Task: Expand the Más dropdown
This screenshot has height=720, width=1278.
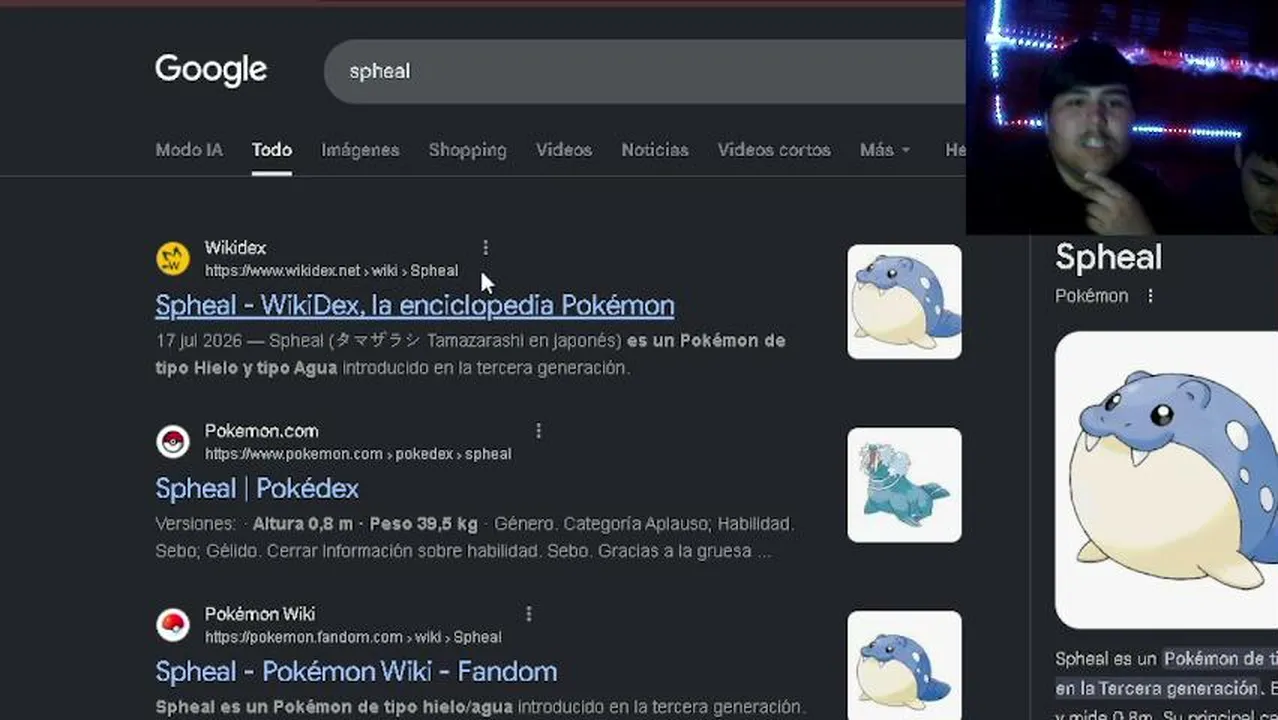Action: pos(885,150)
